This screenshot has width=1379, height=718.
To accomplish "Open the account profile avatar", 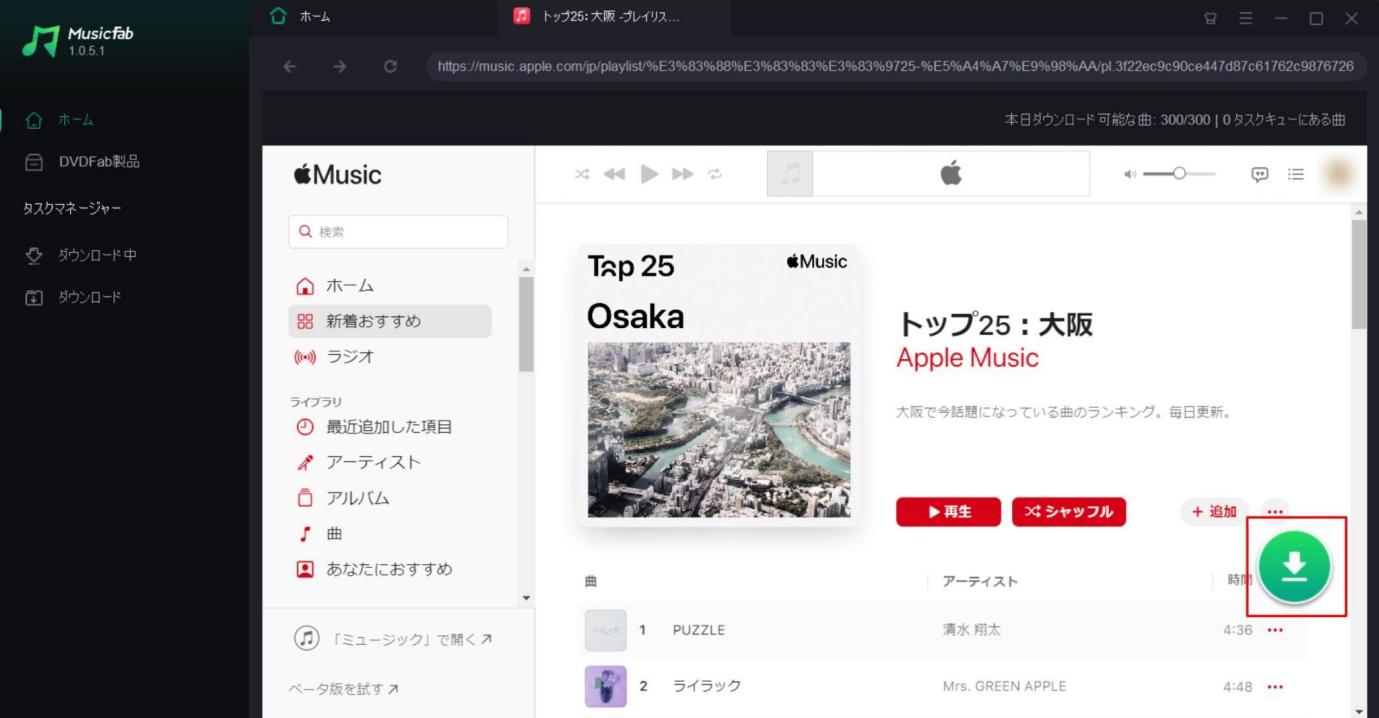I will tap(1337, 174).
